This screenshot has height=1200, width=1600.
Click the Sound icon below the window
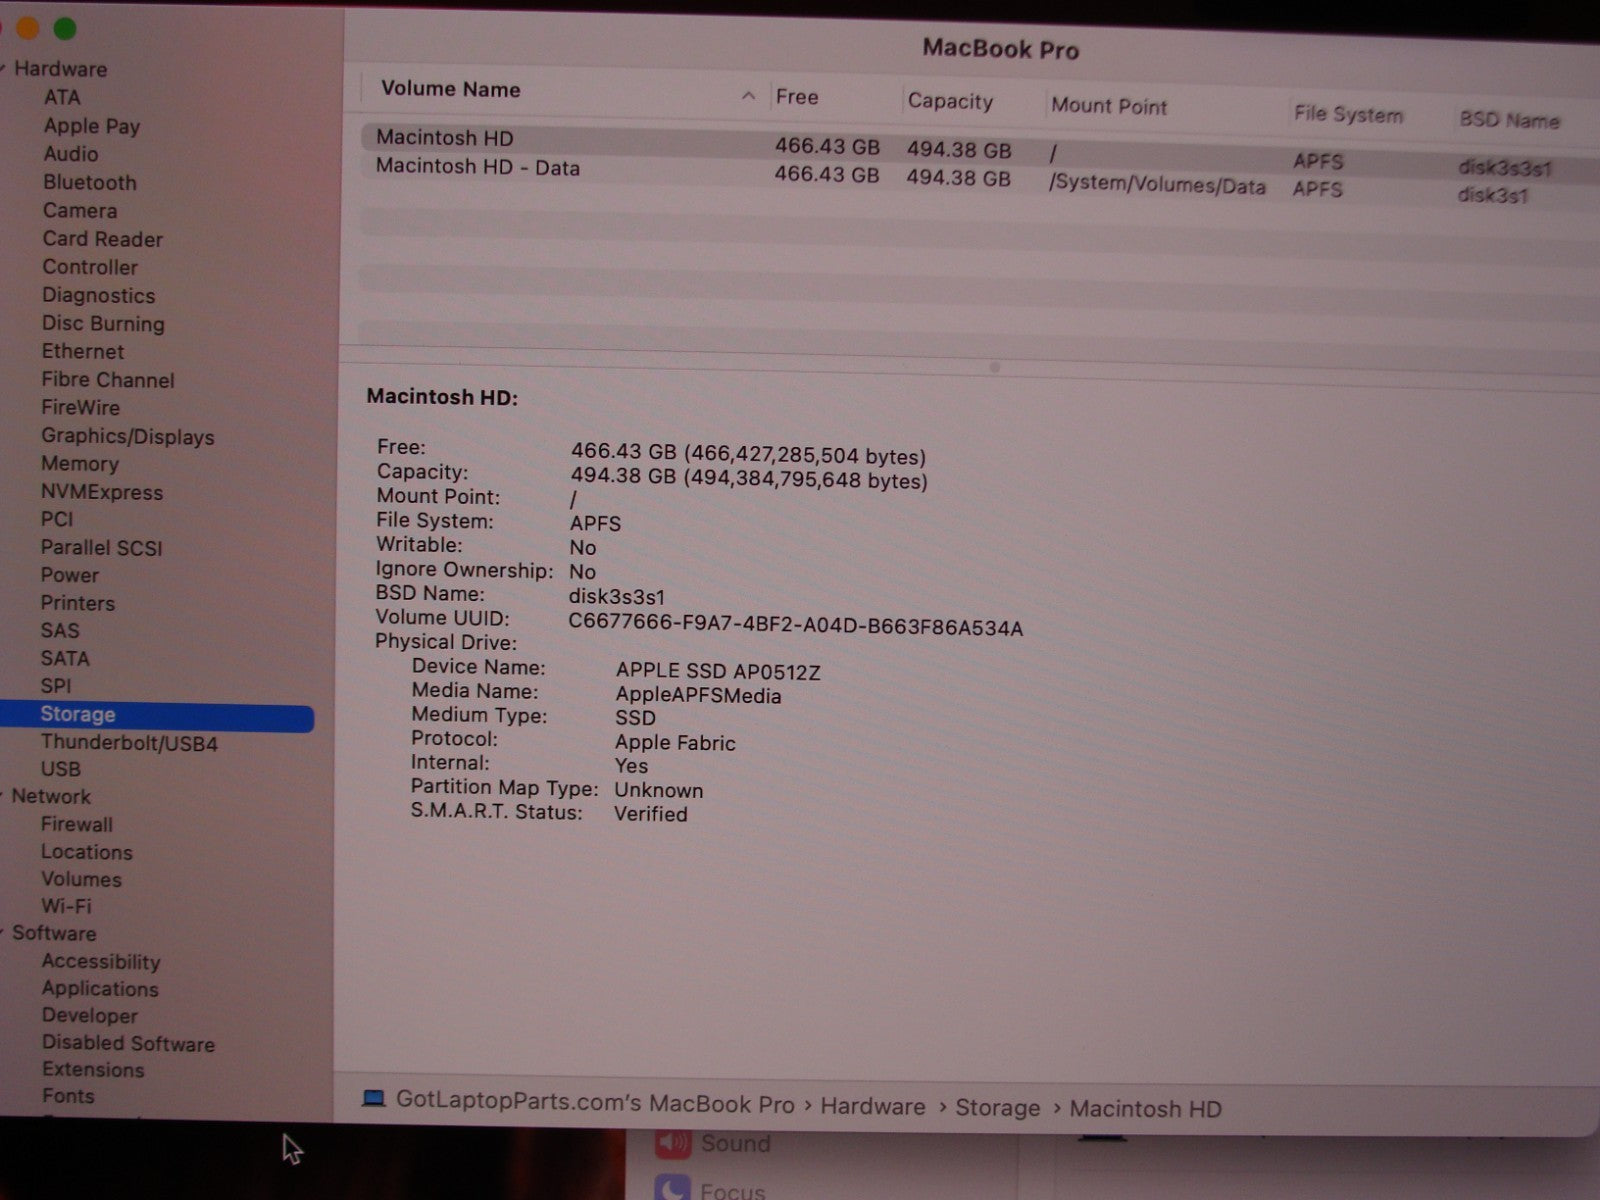pyautogui.click(x=673, y=1142)
